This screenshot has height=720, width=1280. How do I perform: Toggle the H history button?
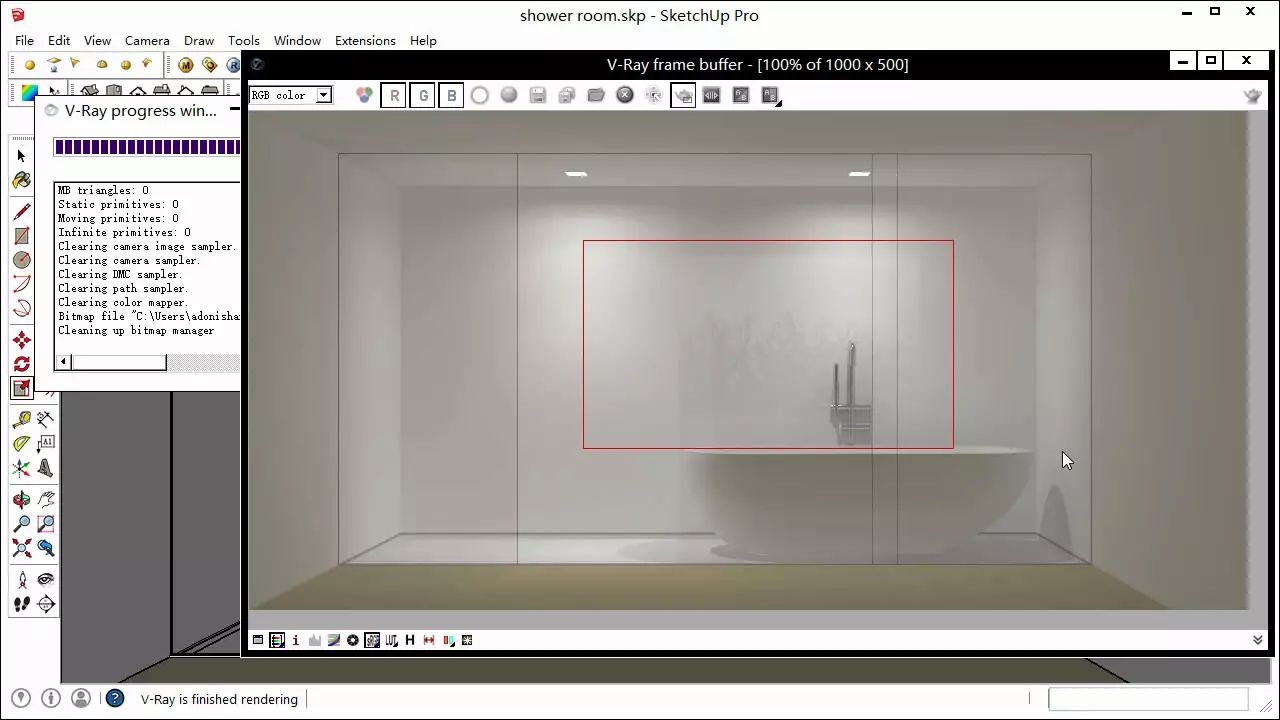pos(410,640)
